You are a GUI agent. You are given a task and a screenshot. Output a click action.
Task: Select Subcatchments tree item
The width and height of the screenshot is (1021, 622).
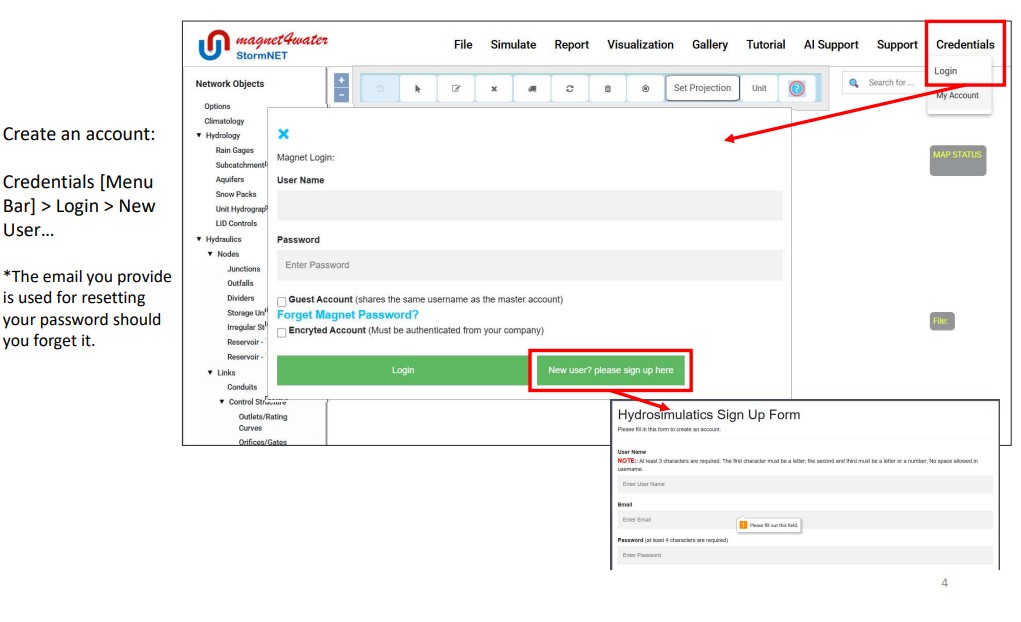(241, 165)
